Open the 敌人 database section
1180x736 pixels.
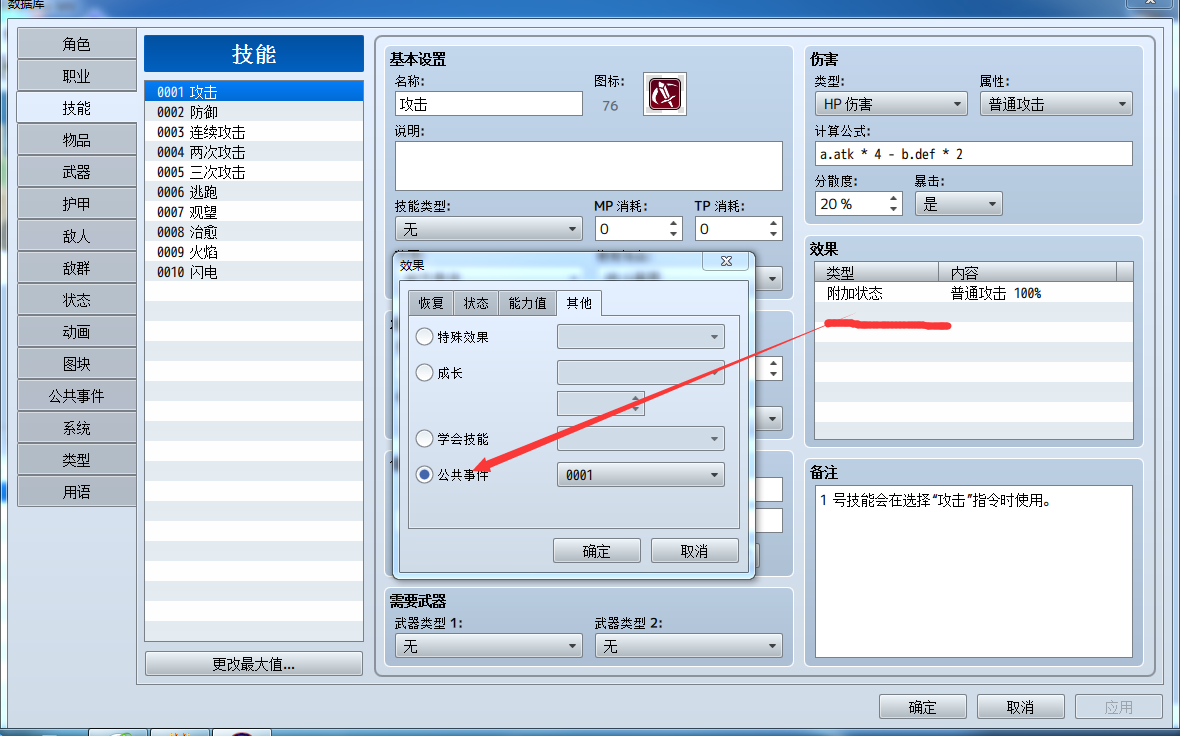pos(77,236)
